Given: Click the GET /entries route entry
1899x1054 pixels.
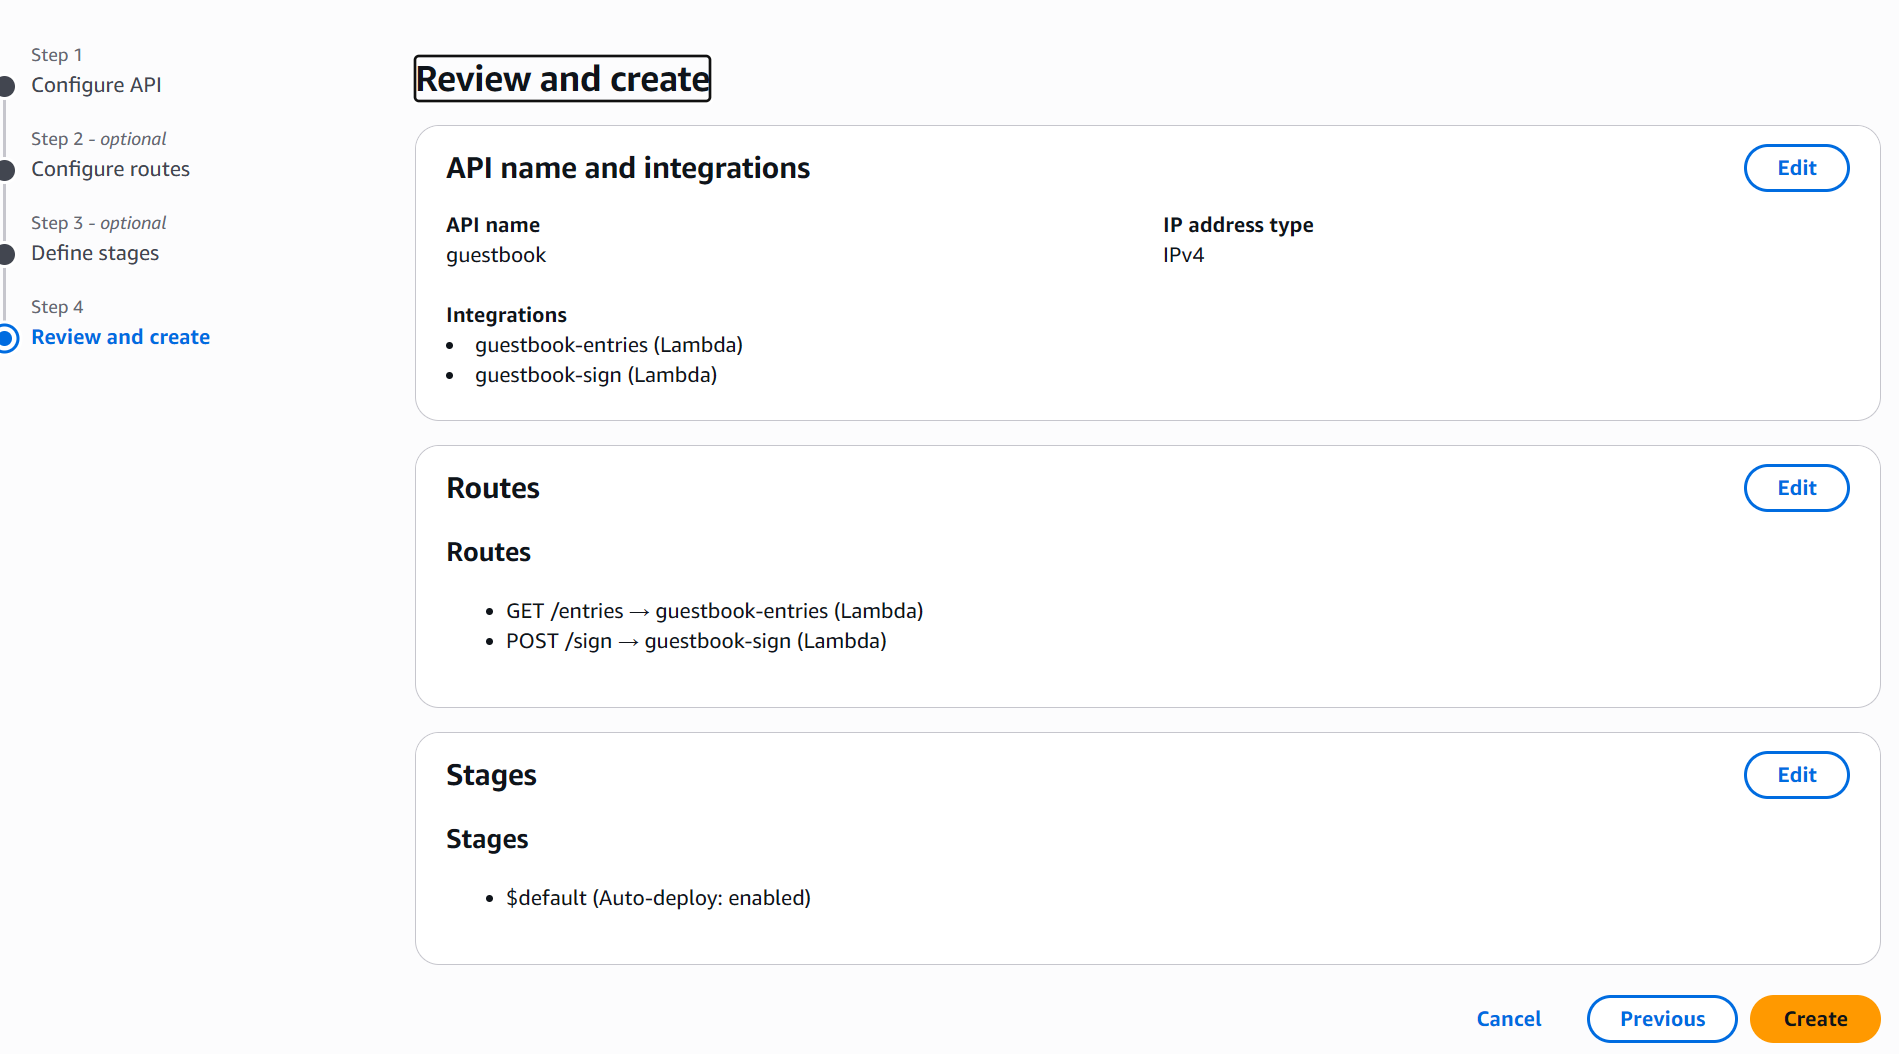Looking at the screenshot, I should pos(714,611).
